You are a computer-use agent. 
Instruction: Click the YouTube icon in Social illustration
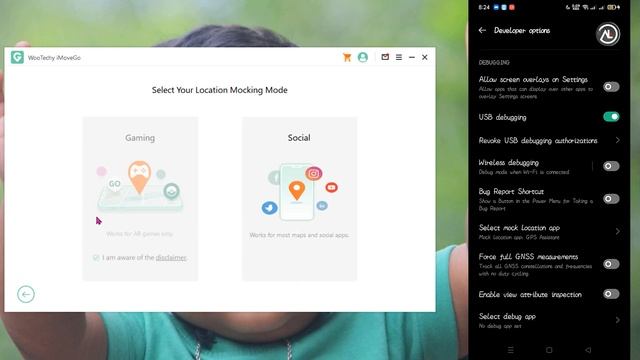coord(331,187)
